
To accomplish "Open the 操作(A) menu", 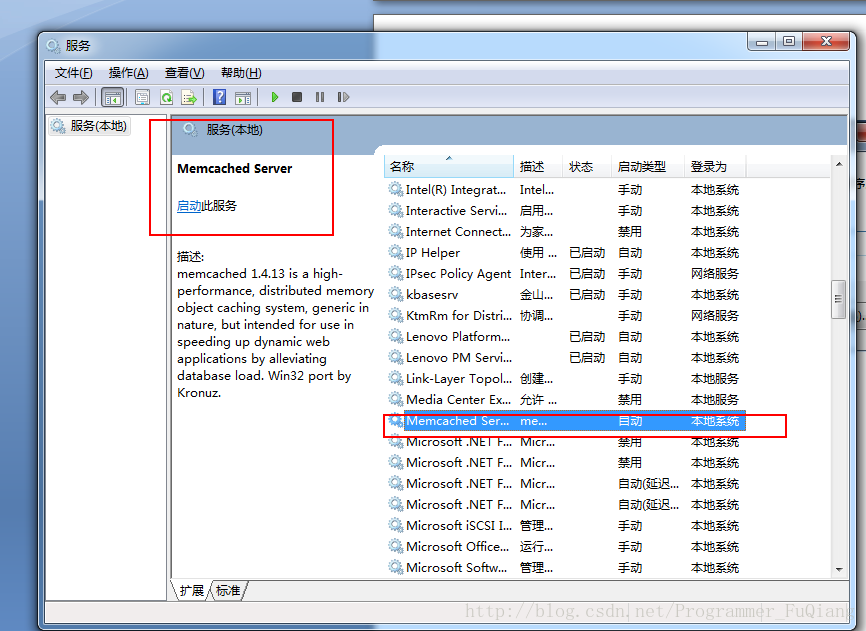I will [x=129, y=73].
